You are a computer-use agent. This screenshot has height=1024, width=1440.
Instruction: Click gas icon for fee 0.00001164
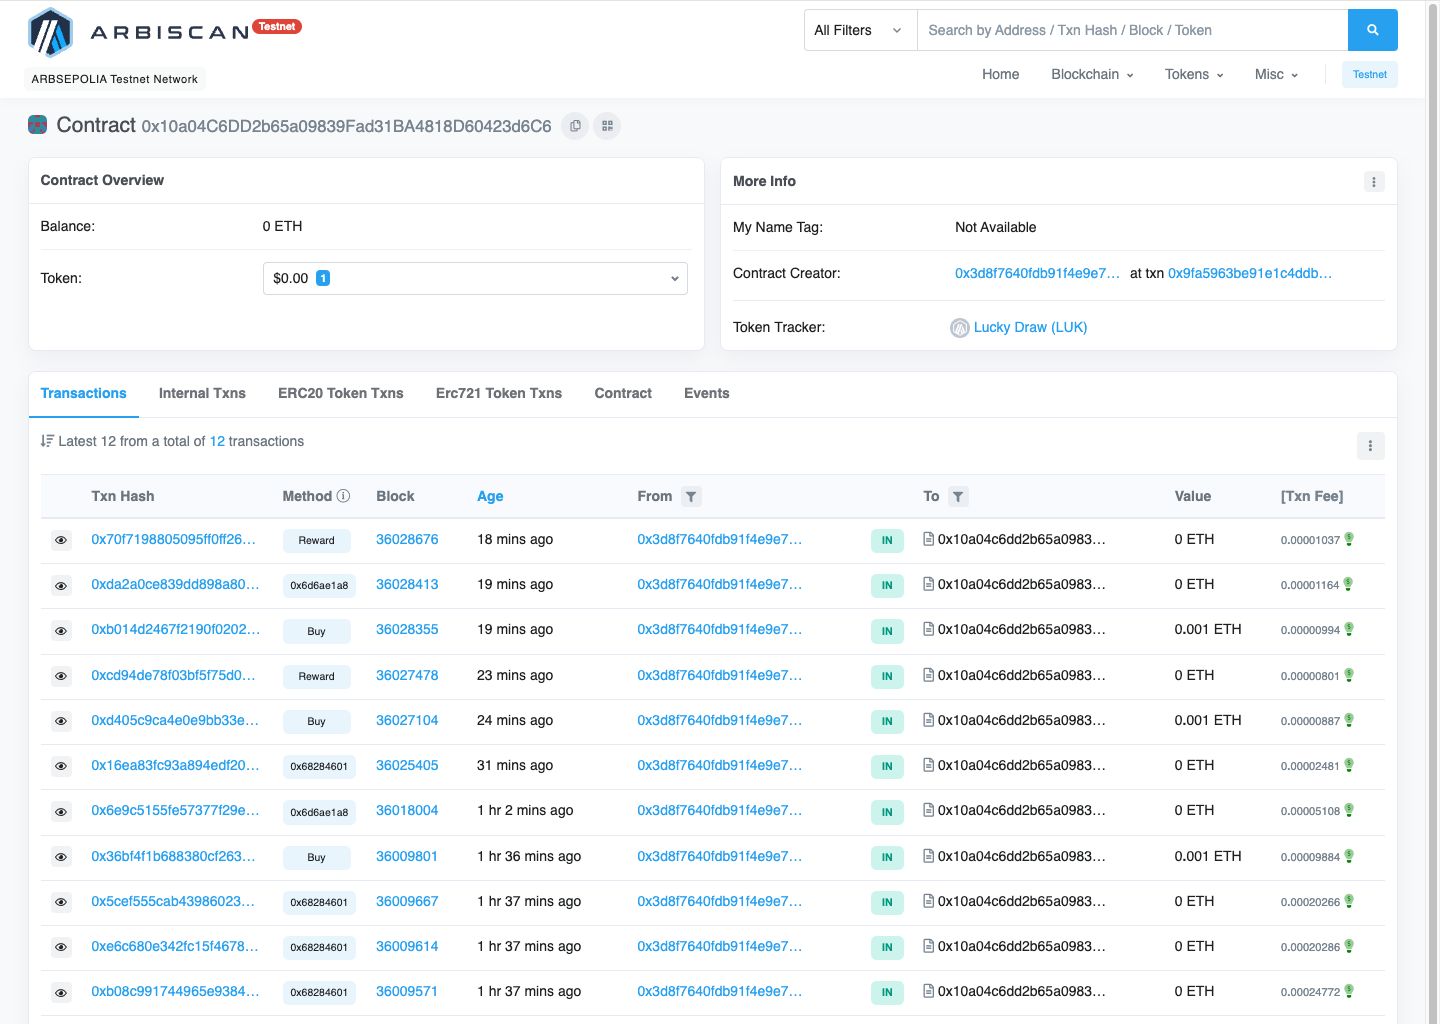pyautogui.click(x=1348, y=585)
